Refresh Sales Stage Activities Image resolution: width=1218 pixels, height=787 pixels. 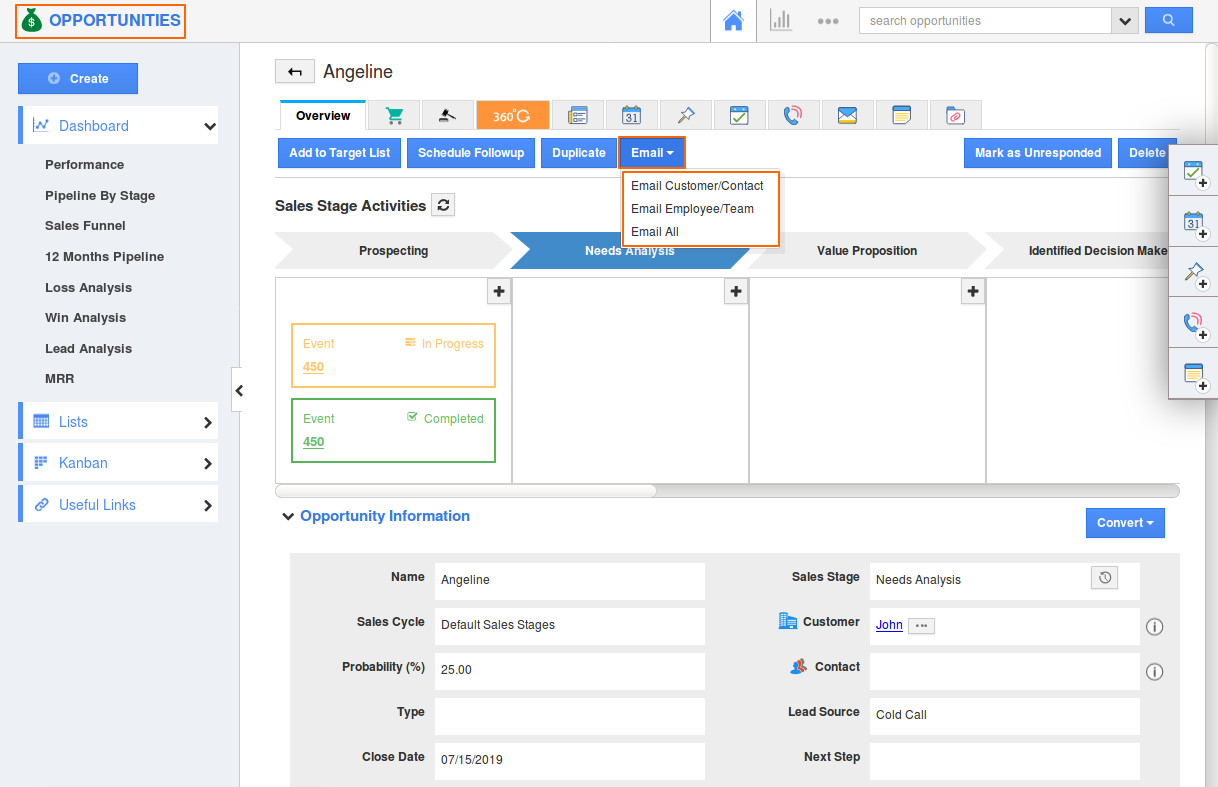point(443,205)
